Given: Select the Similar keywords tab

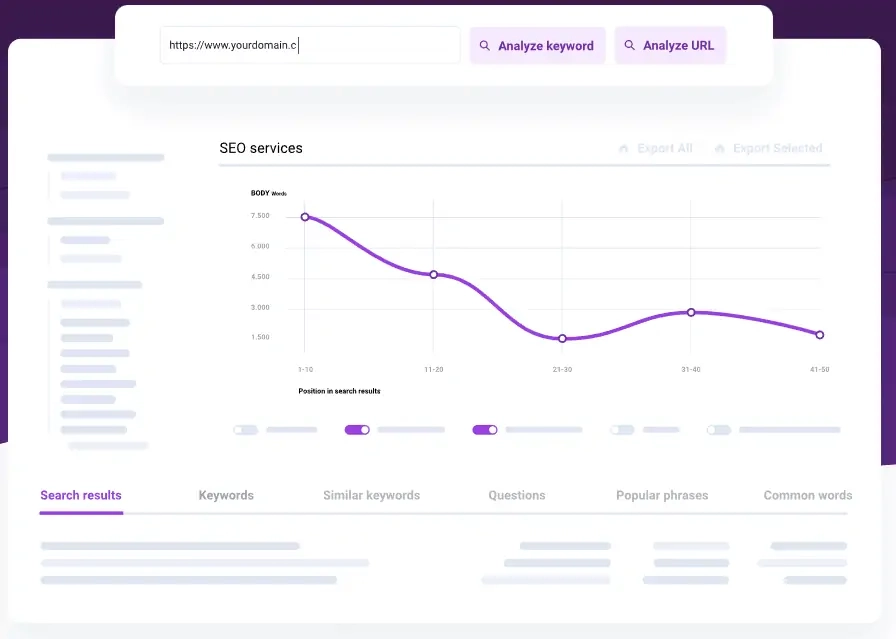Looking at the screenshot, I should click(371, 495).
